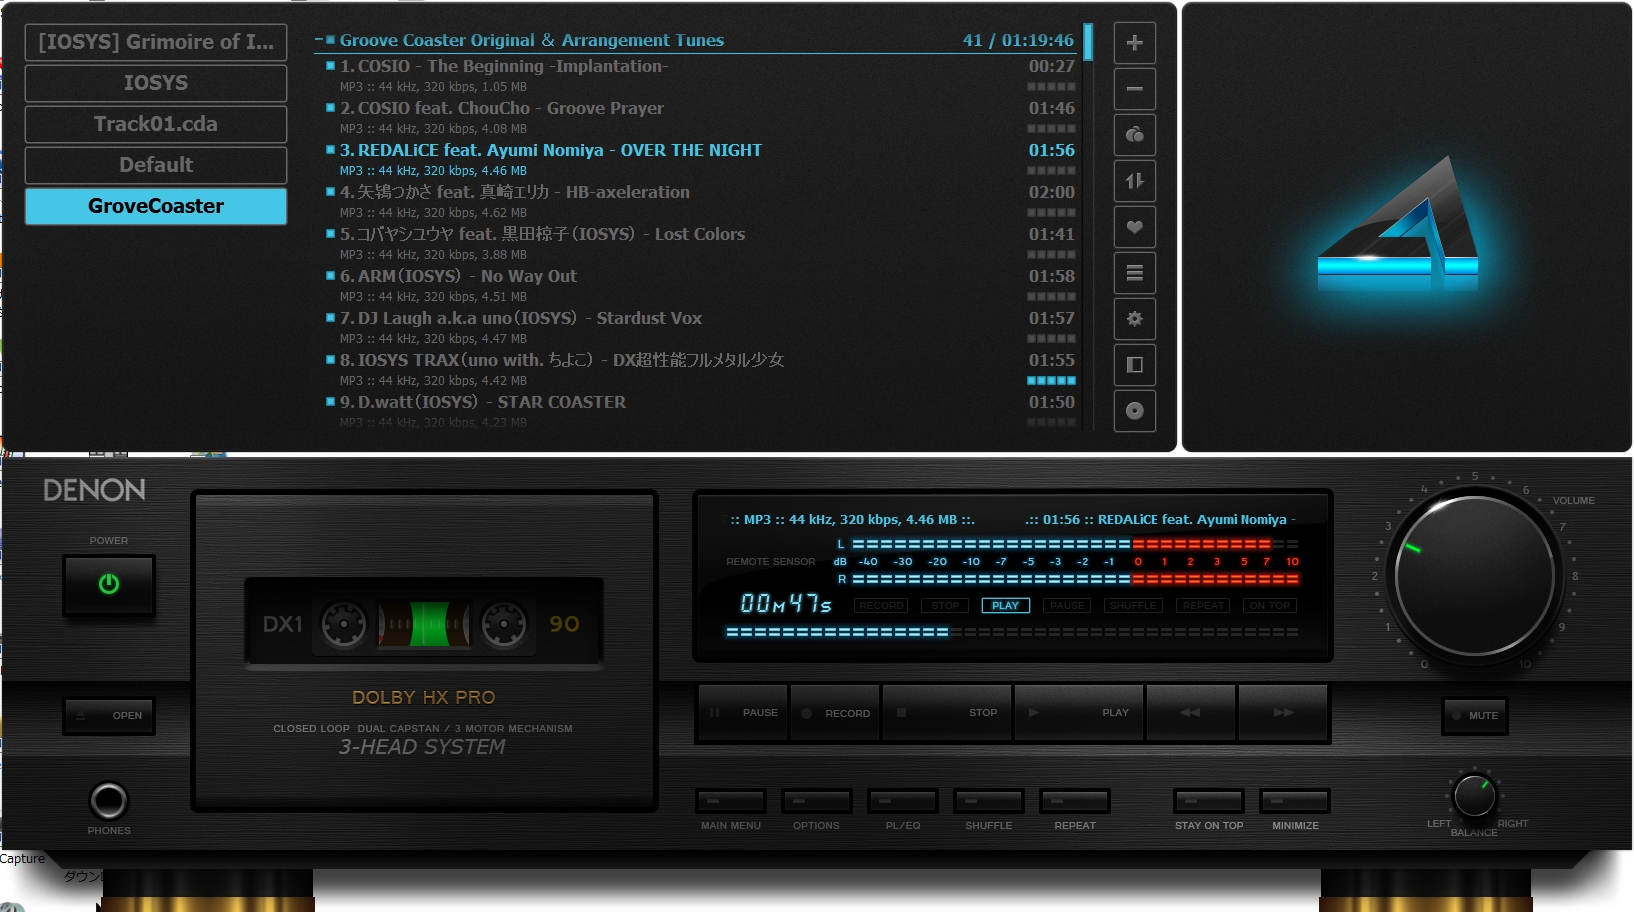The image size is (1634, 912).
Task: Toggle the STAY ON TOP button
Action: tap(1209, 801)
